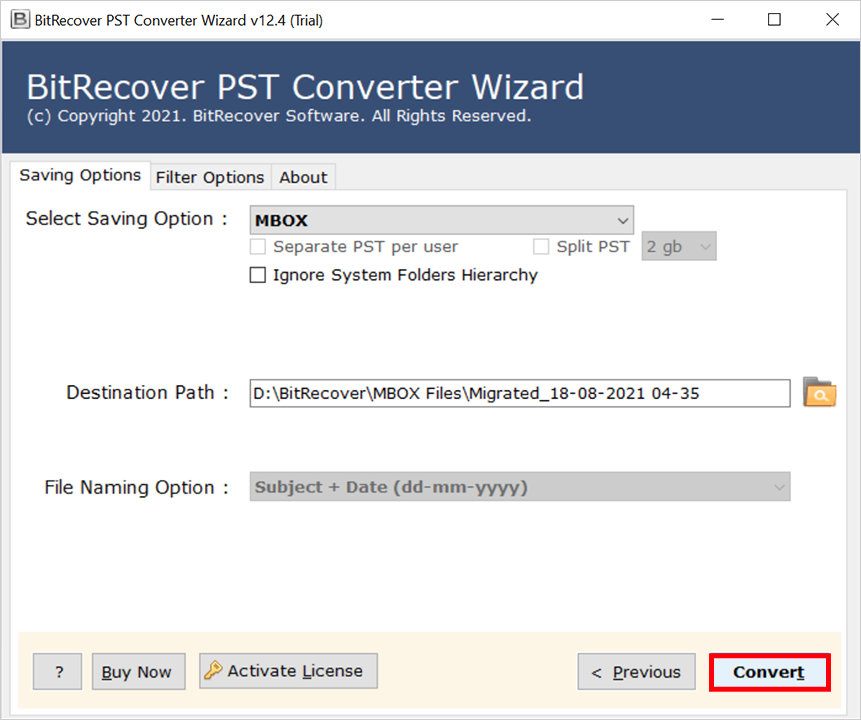Enable Ignore System Folders Hierarchy
The image size is (861, 720).
pyautogui.click(x=257, y=275)
